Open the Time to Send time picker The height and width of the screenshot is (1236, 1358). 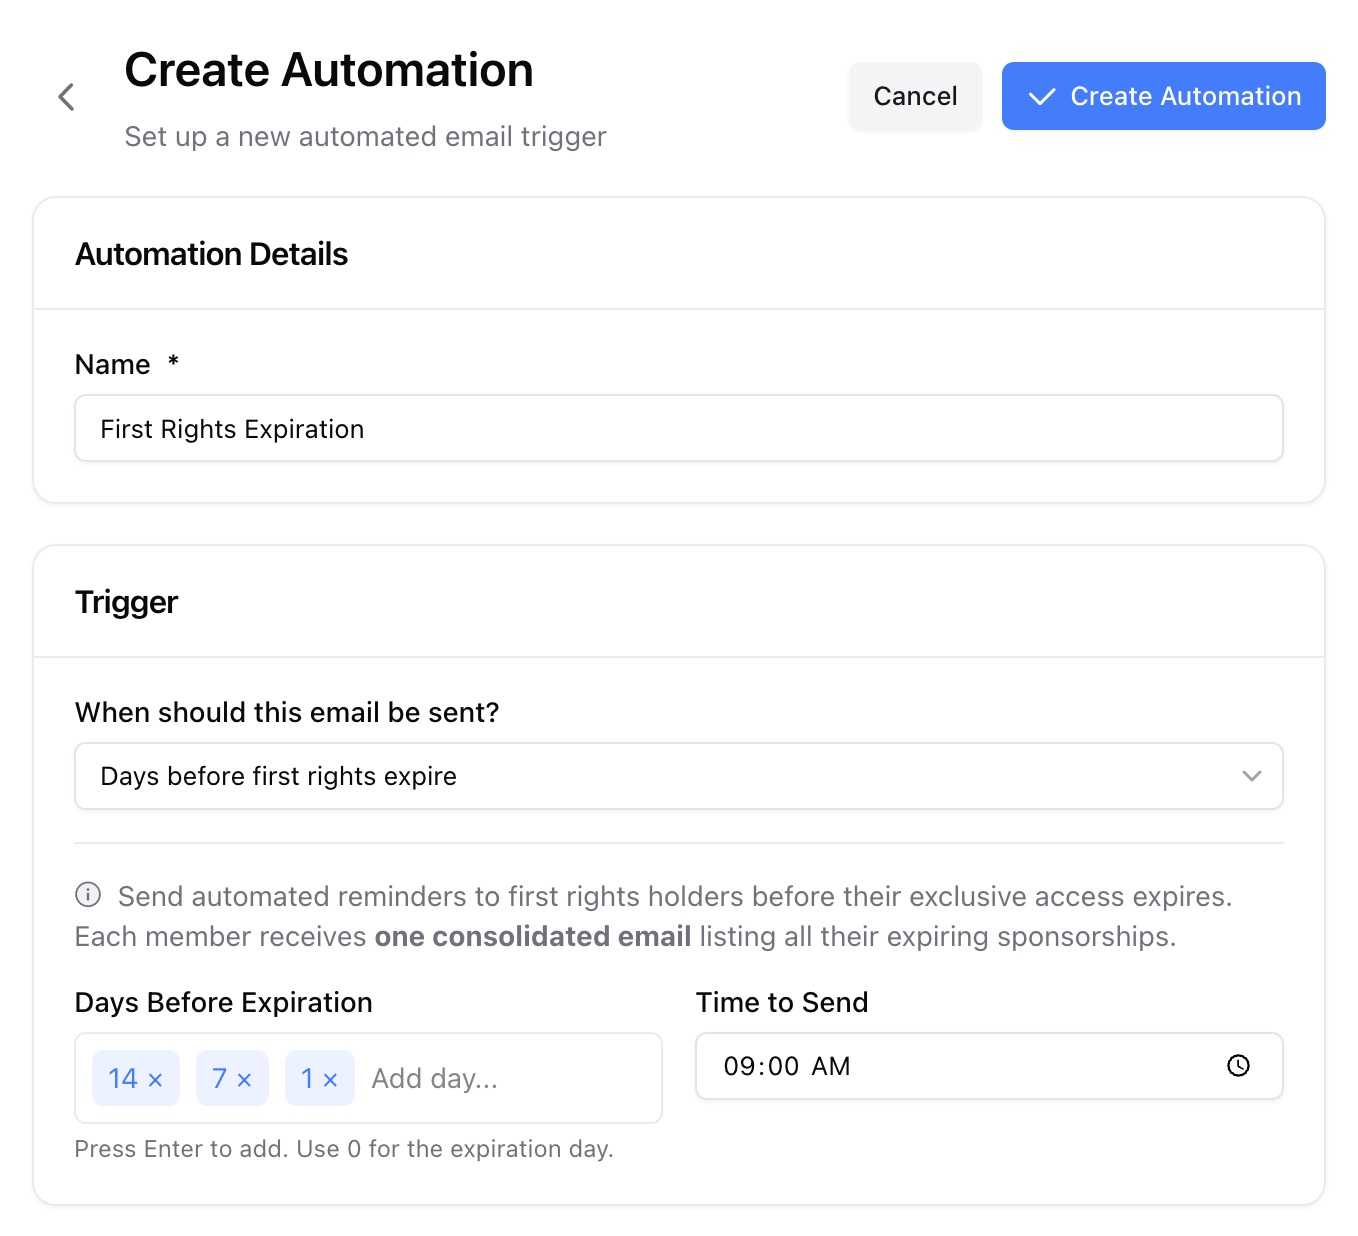pyautogui.click(x=989, y=1066)
